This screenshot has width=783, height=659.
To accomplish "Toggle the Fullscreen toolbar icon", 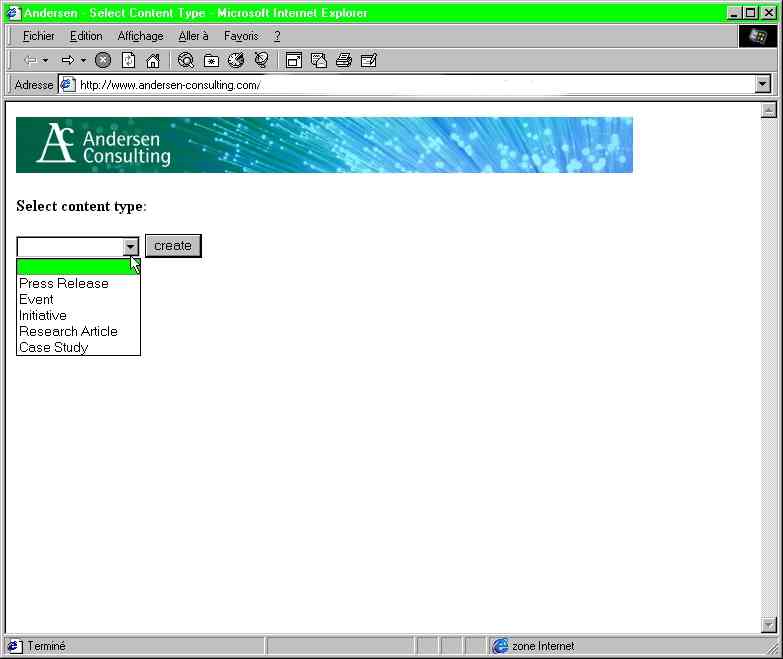I will [294, 60].
